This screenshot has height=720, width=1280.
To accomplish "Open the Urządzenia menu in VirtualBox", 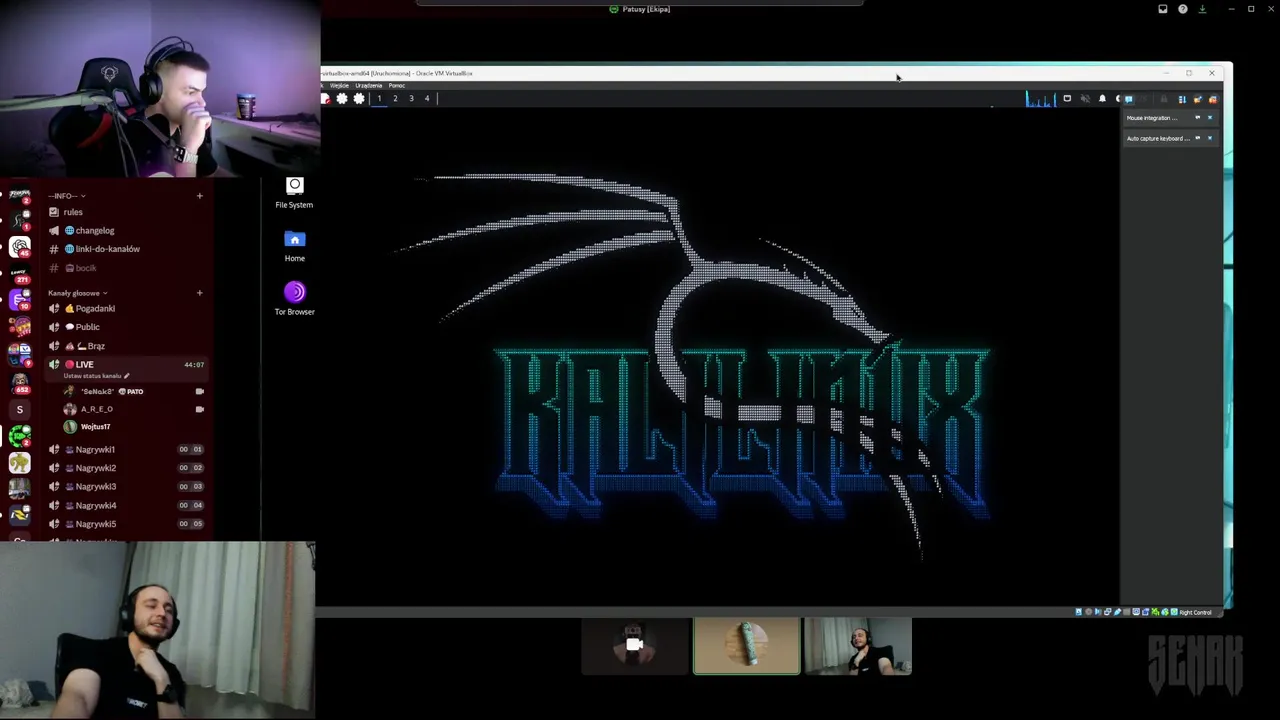I will (x=368, y=85).
